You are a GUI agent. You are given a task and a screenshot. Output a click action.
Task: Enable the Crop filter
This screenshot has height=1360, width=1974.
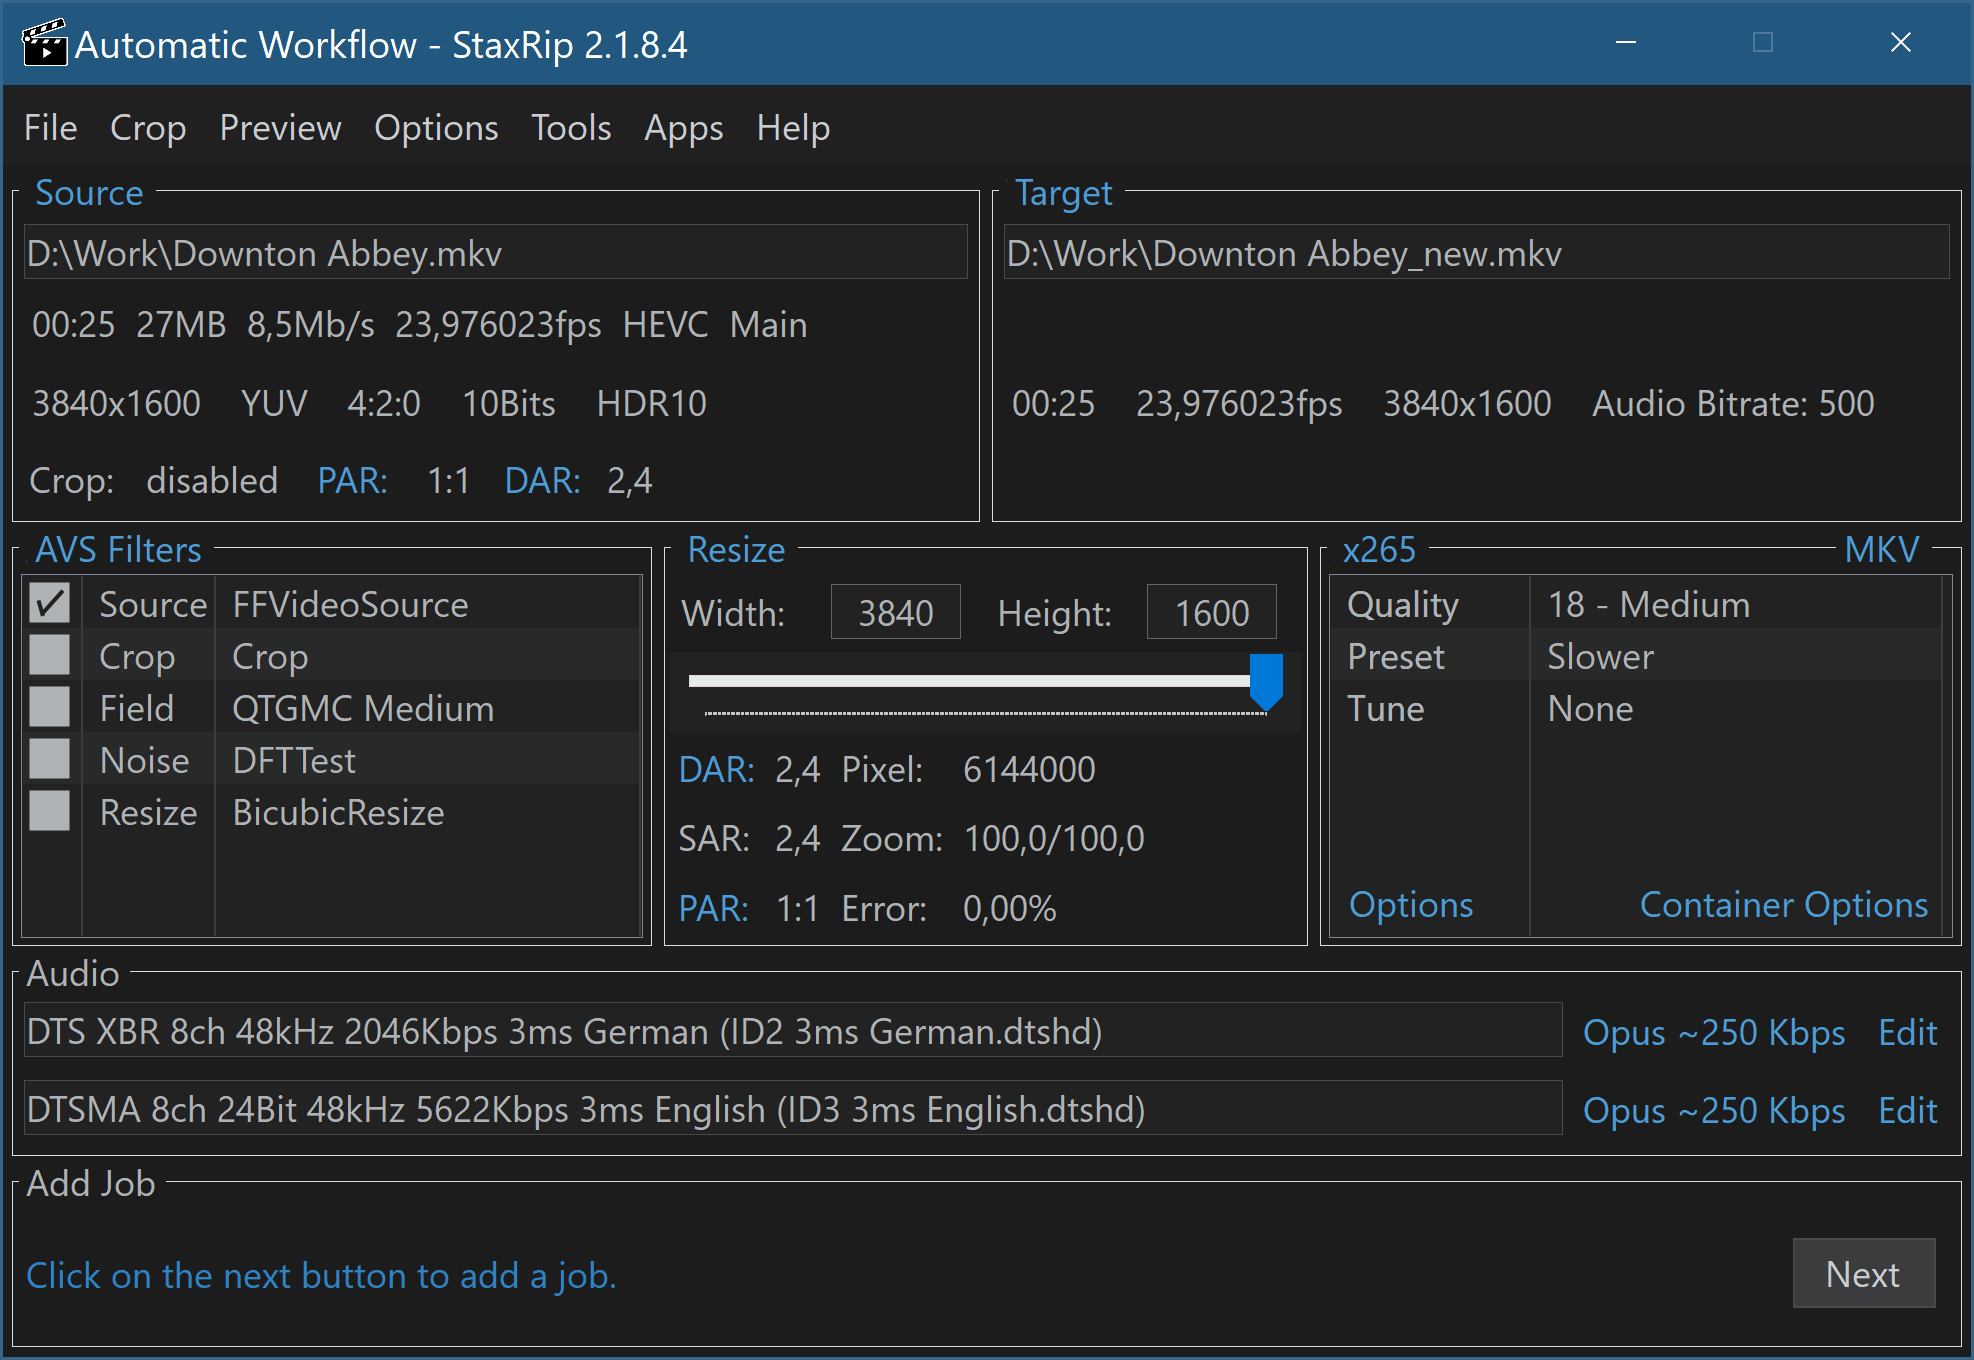click(49, 655)
